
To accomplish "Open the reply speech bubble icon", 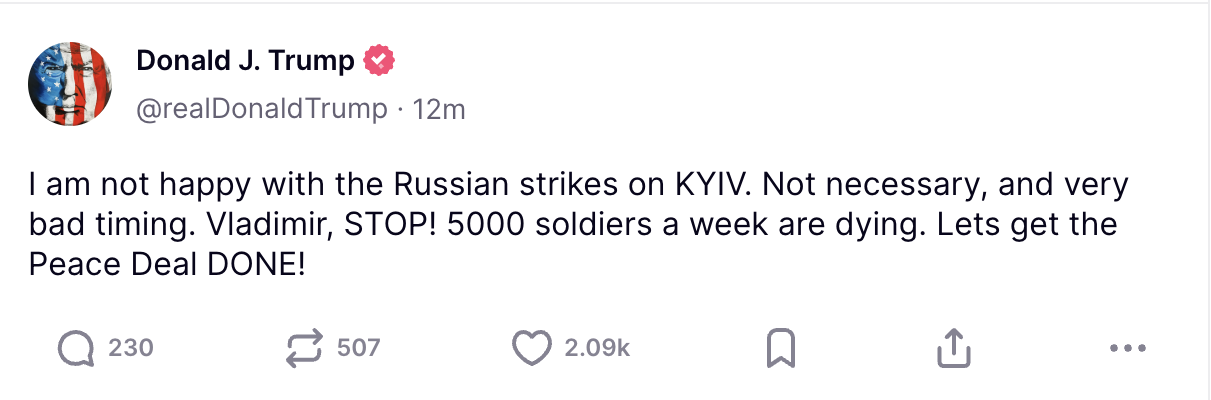I will point(76,348).
